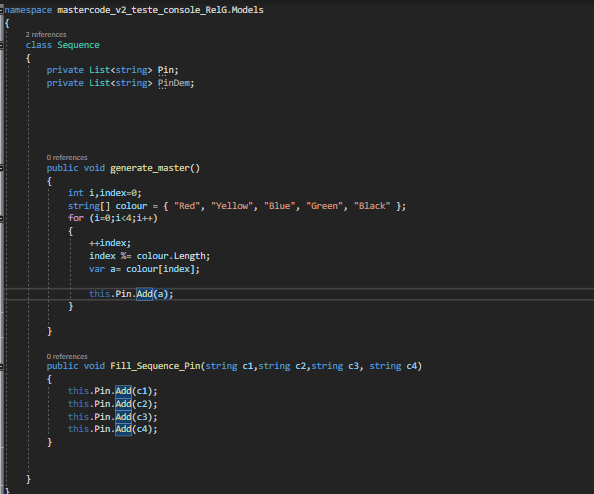Click the "Blue" string literal

[280, 206]
